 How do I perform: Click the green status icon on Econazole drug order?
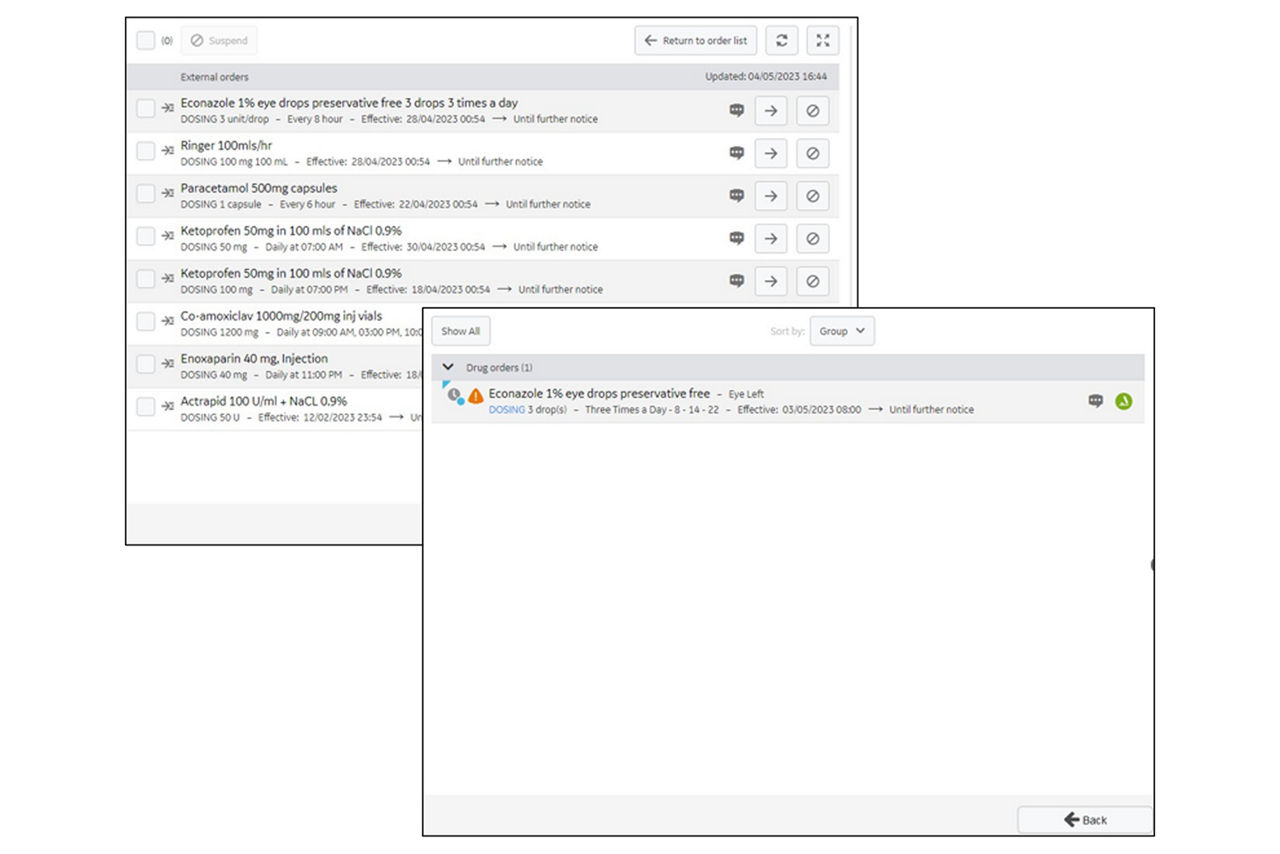[x=1124, y=401]
